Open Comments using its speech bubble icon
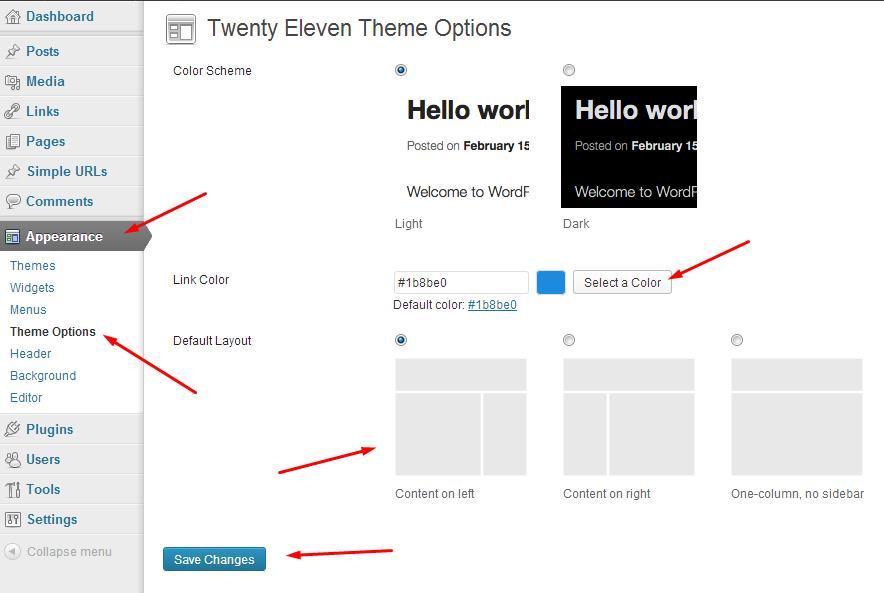The width and height of the screenshot is (884, 593). [x=14, y=201]
